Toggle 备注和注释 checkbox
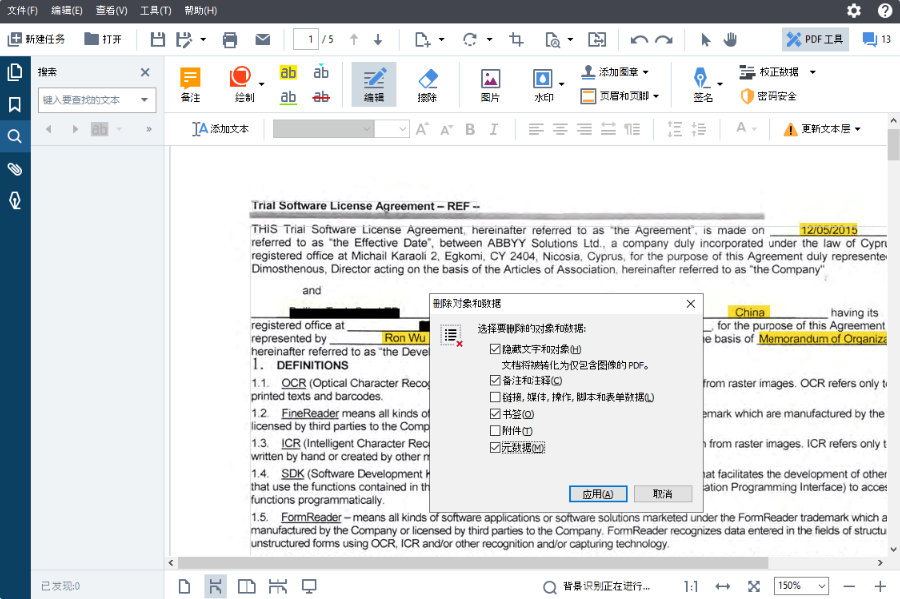This screenshot has width=900, height=599. click(x=495, y=380)
